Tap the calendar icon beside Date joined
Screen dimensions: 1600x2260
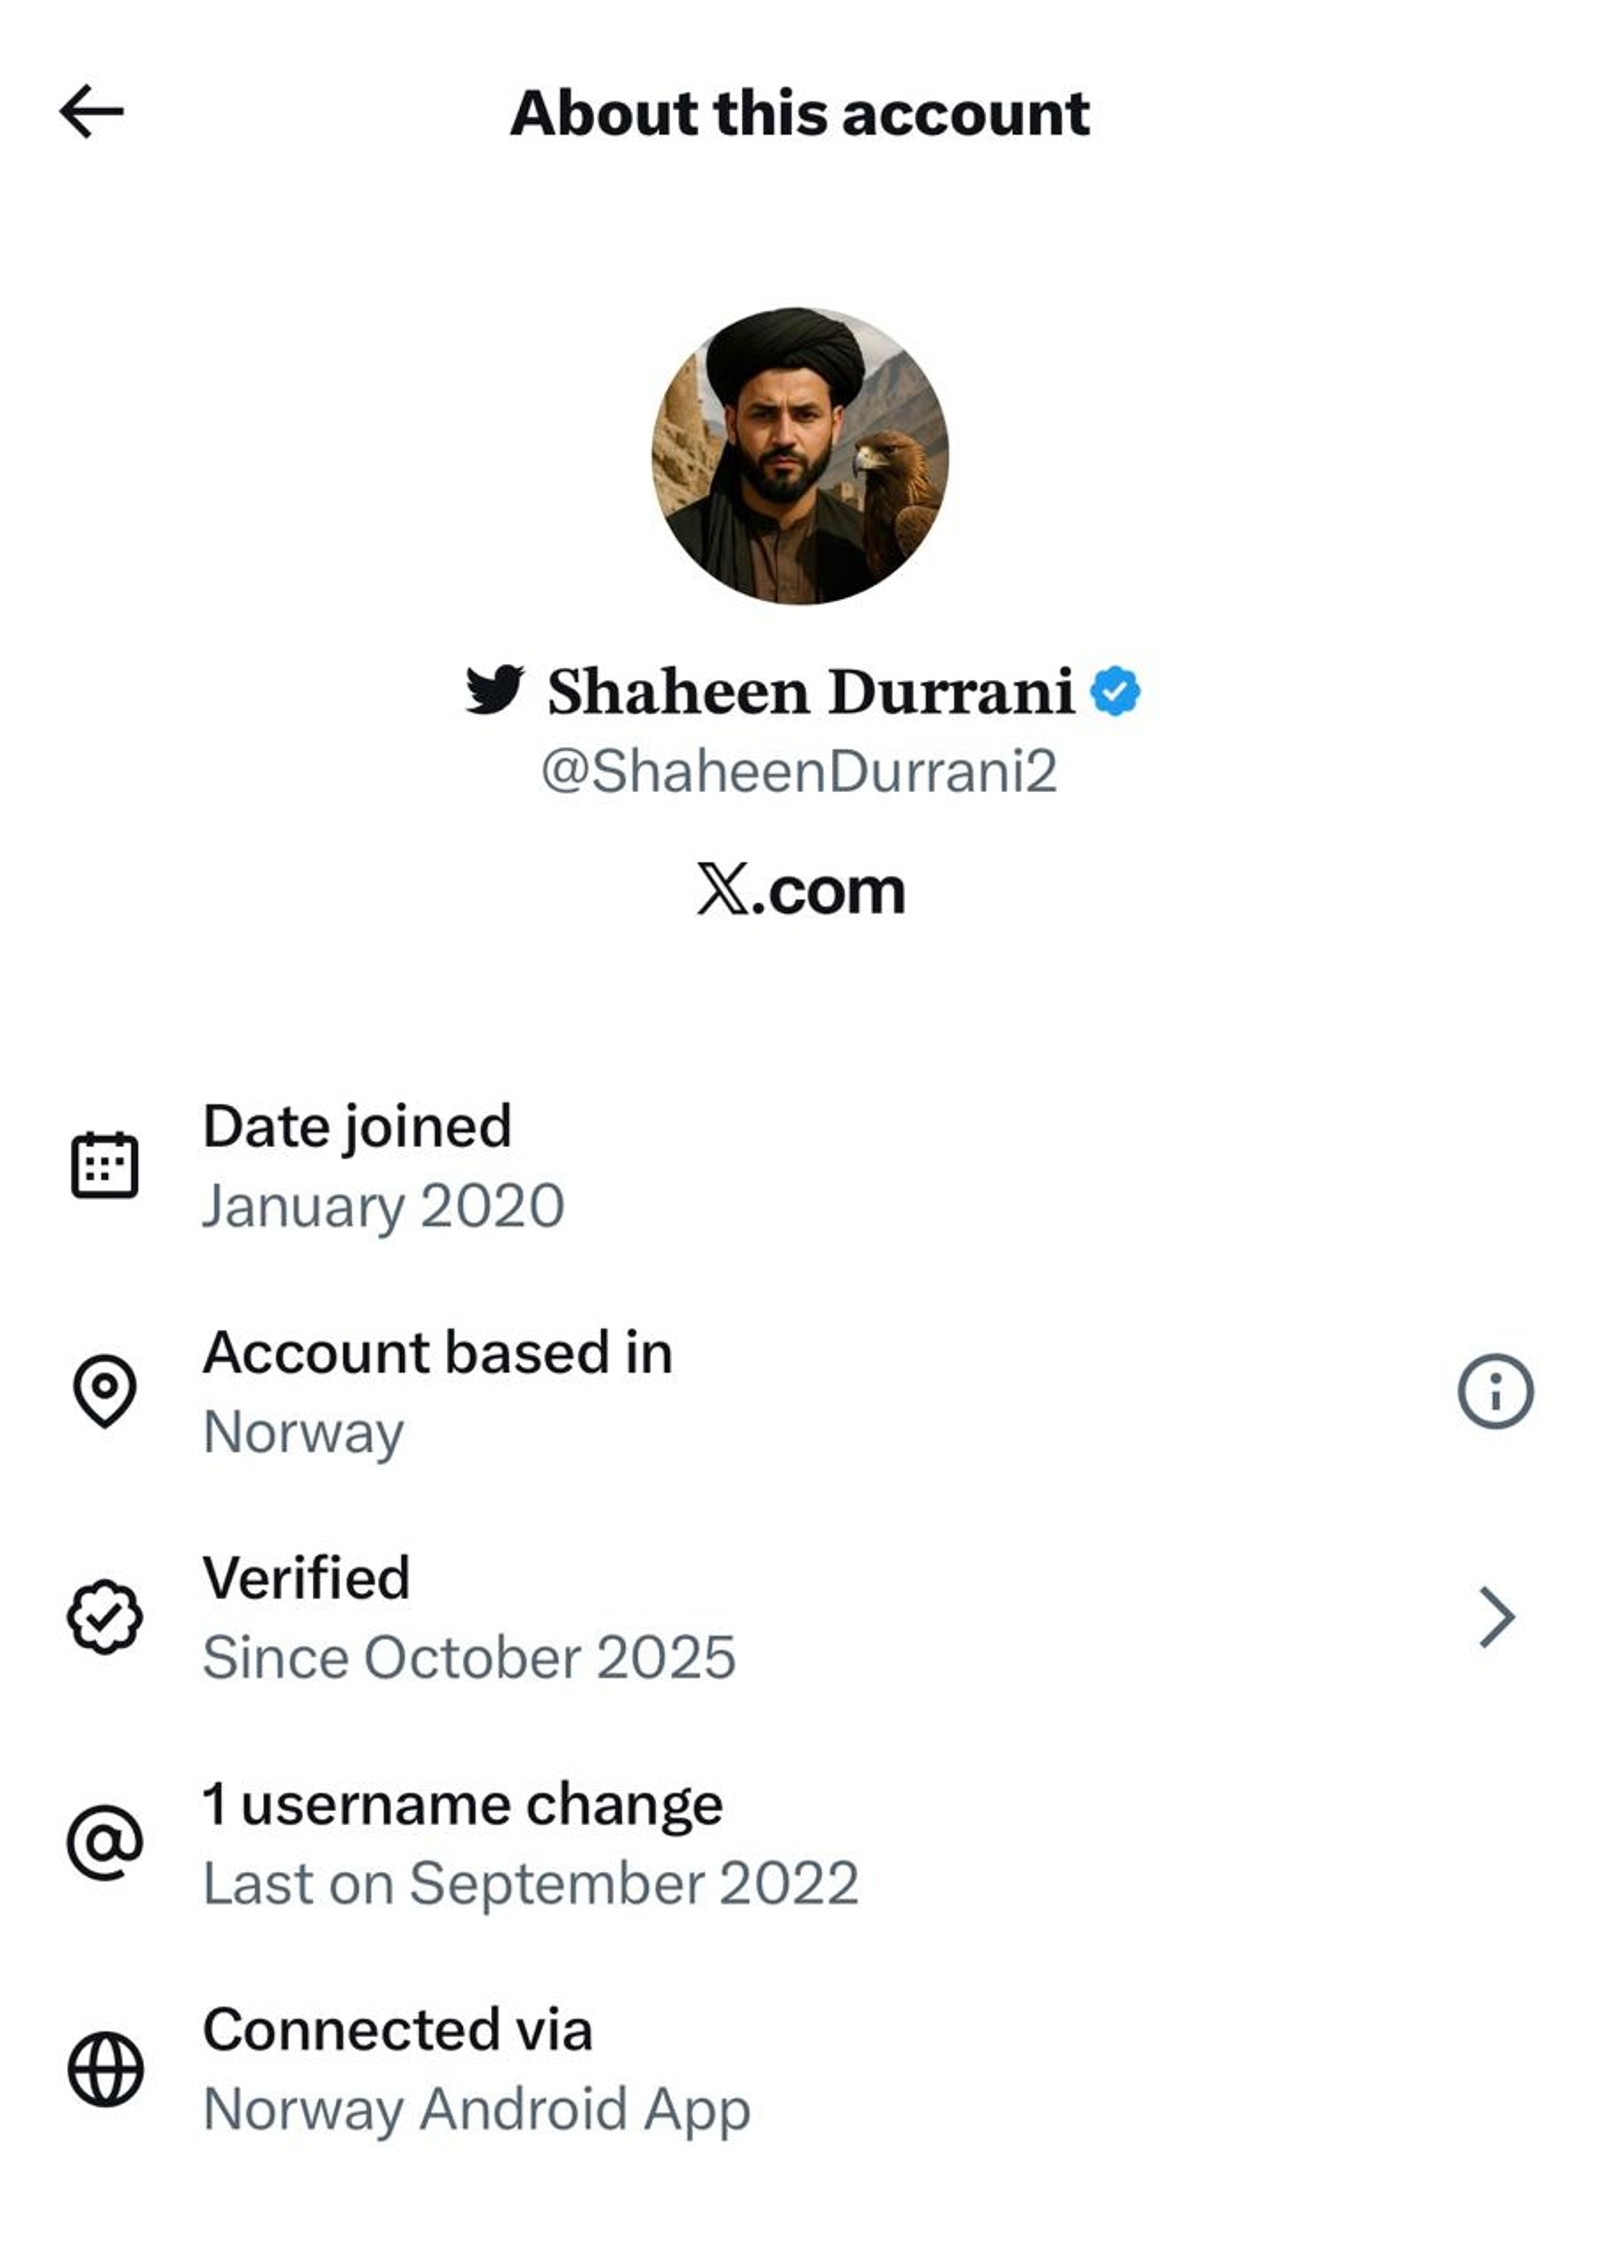104,1165
